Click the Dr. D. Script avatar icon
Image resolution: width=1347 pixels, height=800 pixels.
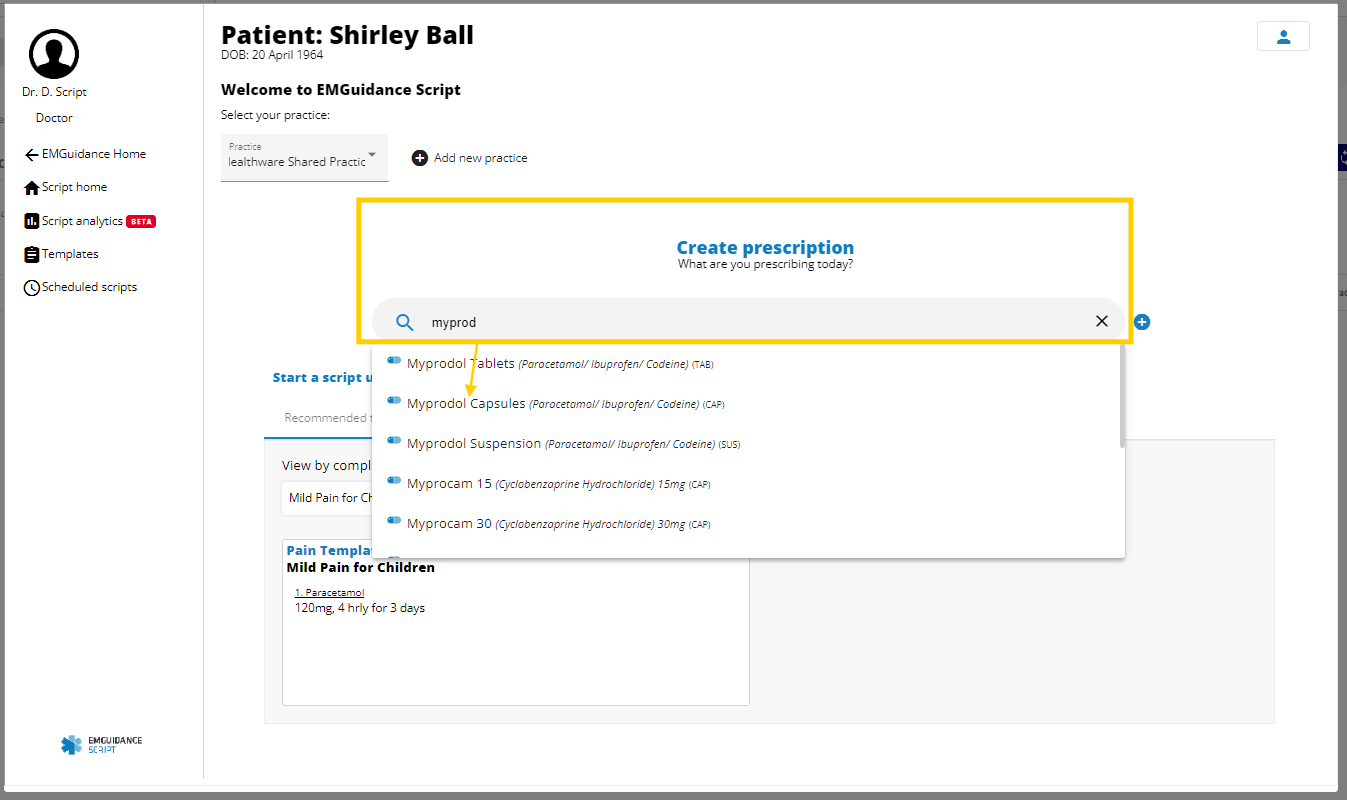coord(54,54)
